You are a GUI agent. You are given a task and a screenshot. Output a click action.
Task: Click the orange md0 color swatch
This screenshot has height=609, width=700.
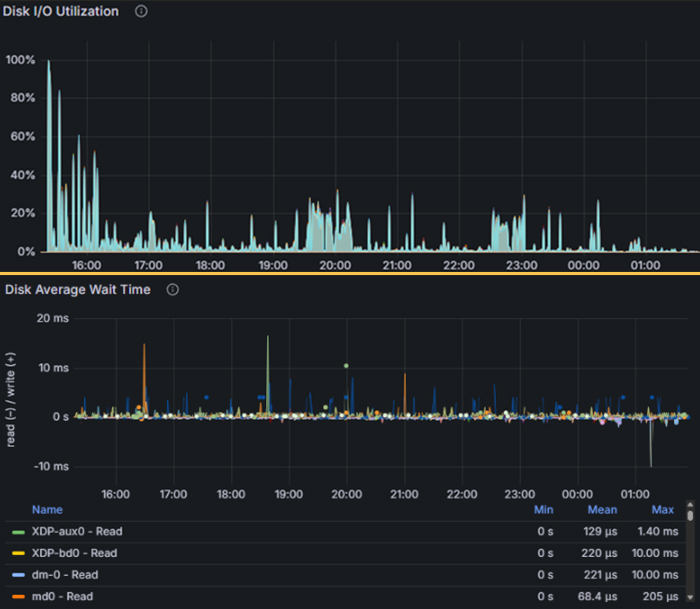[x=18, y=597]
